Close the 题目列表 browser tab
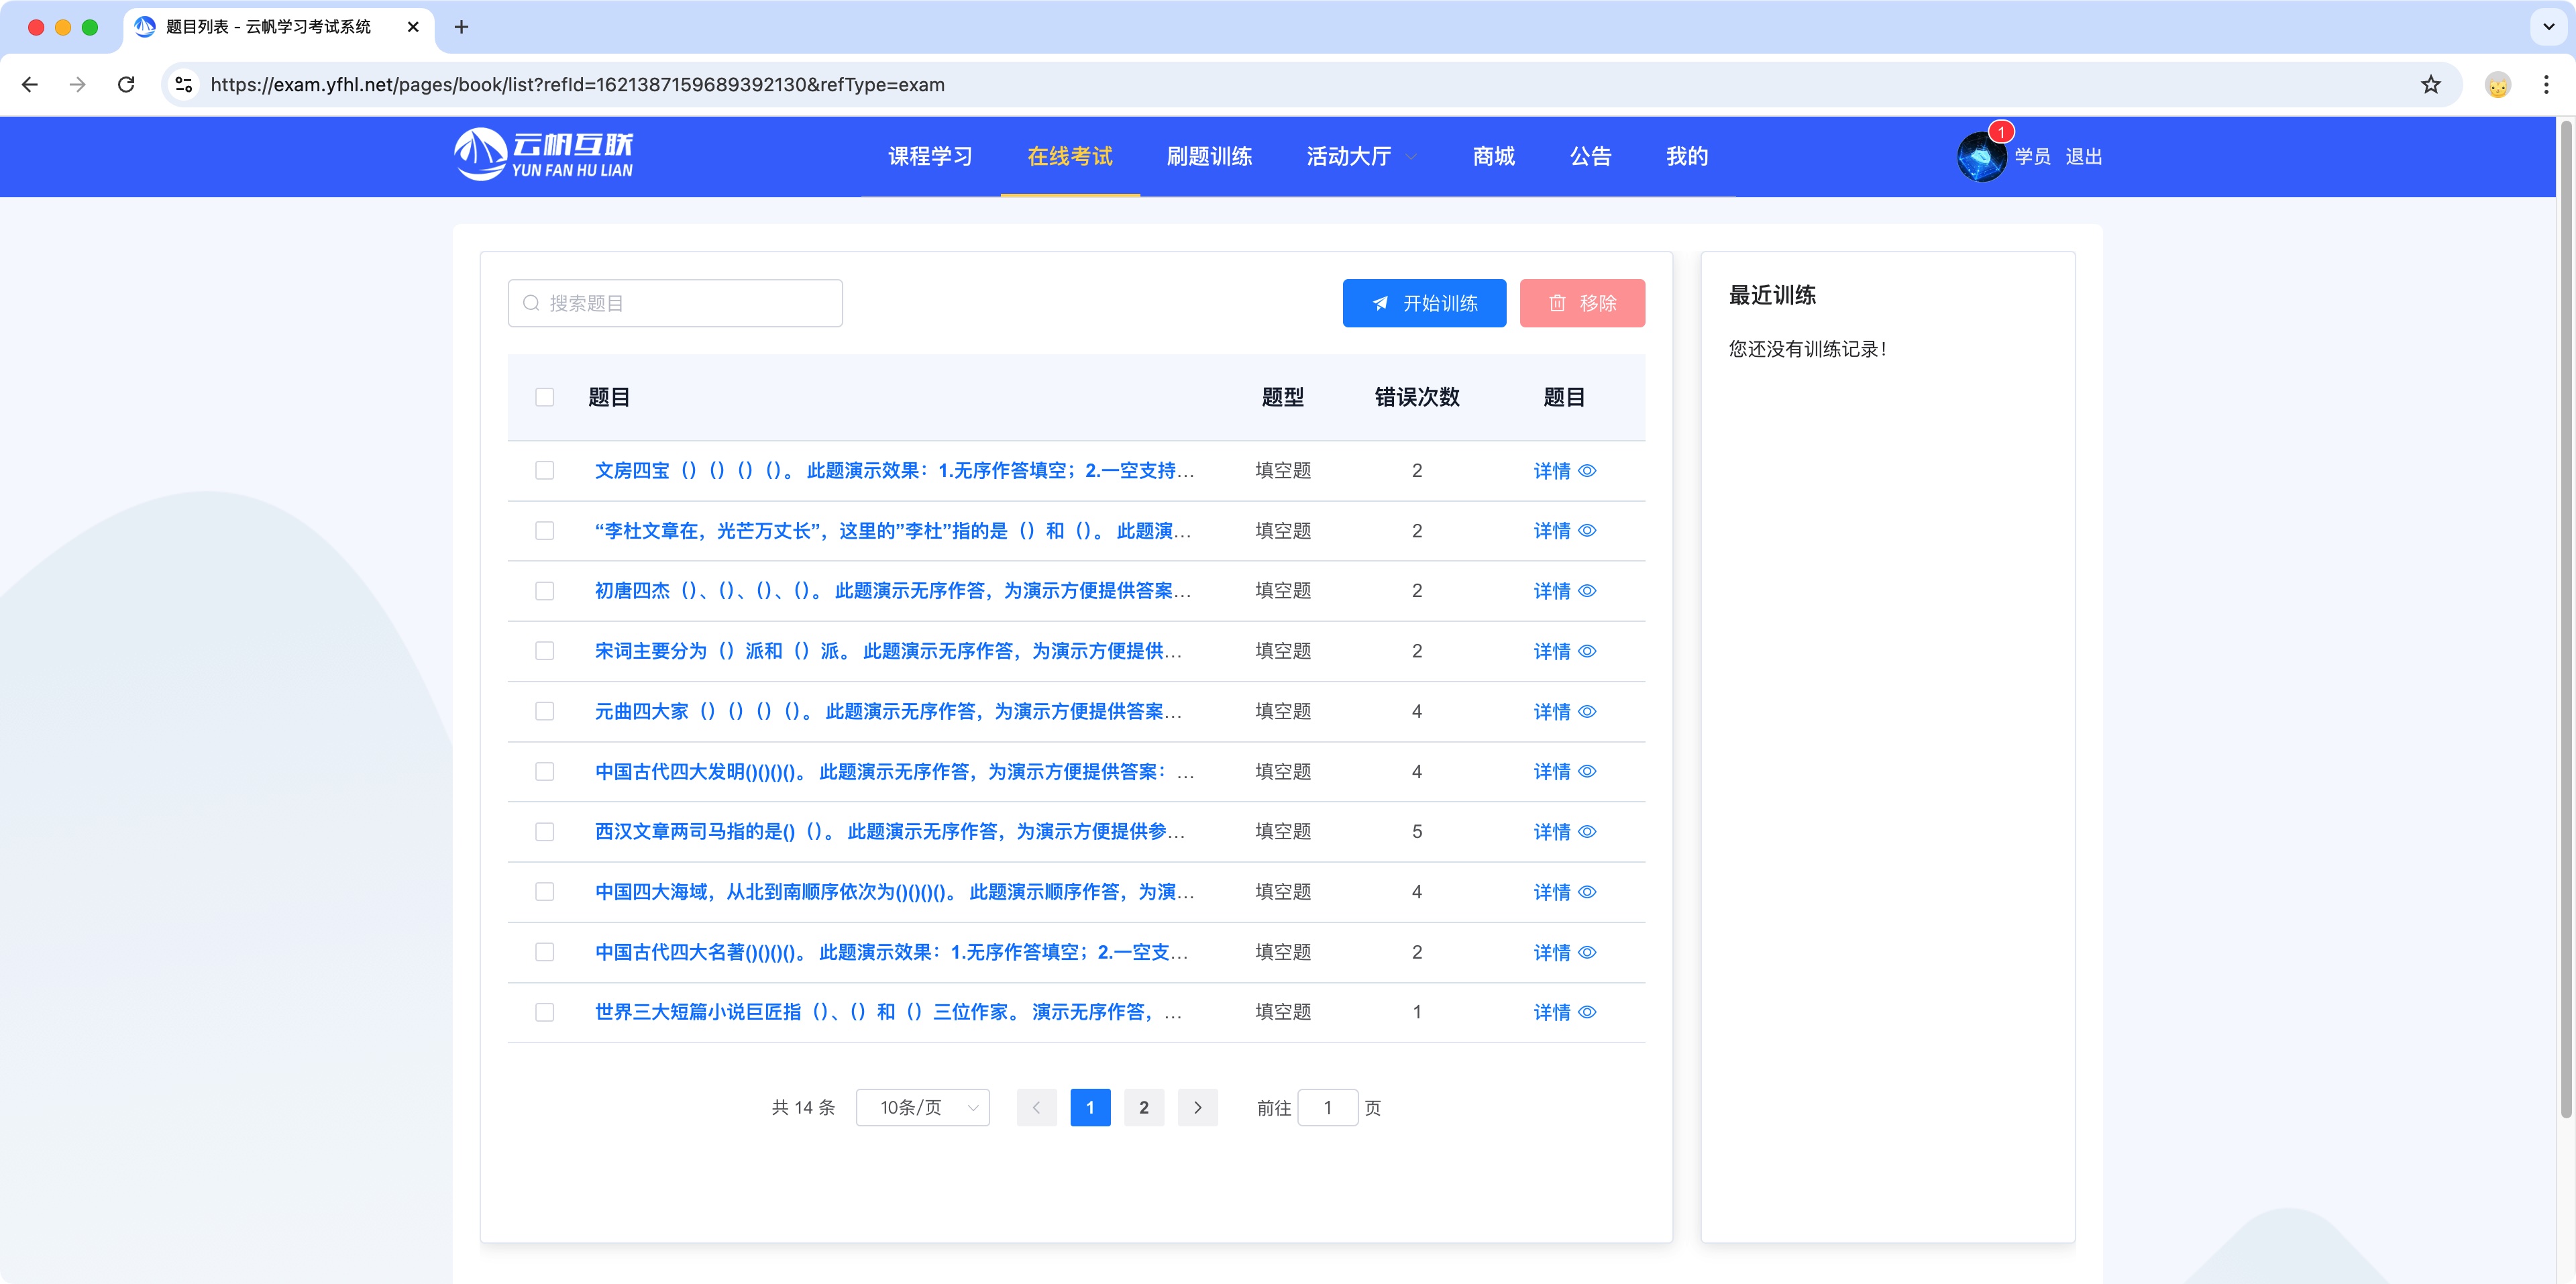The image size is (2576, 1284). 413,27
